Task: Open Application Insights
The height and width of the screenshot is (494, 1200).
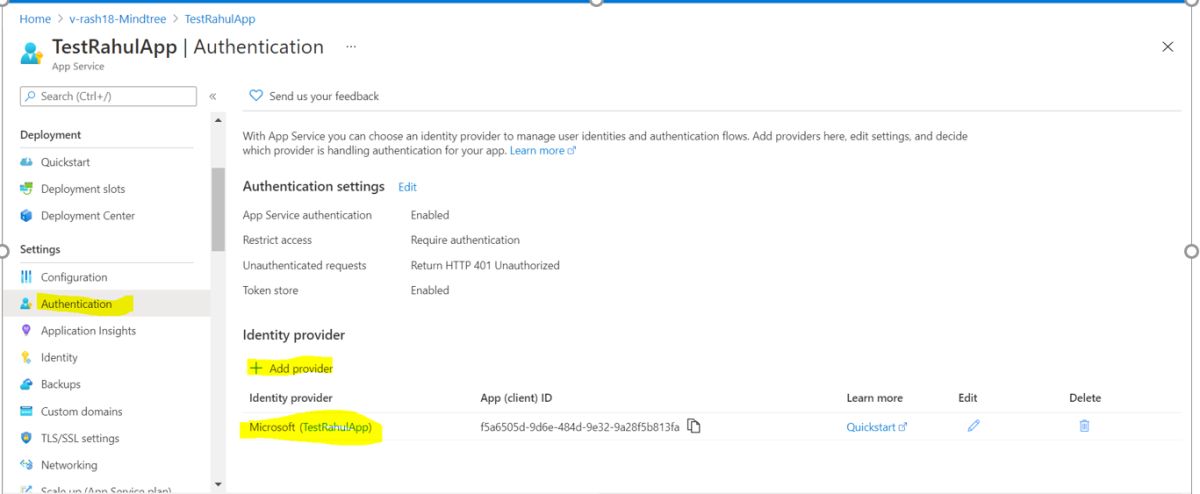Action: tap(88, 331)
